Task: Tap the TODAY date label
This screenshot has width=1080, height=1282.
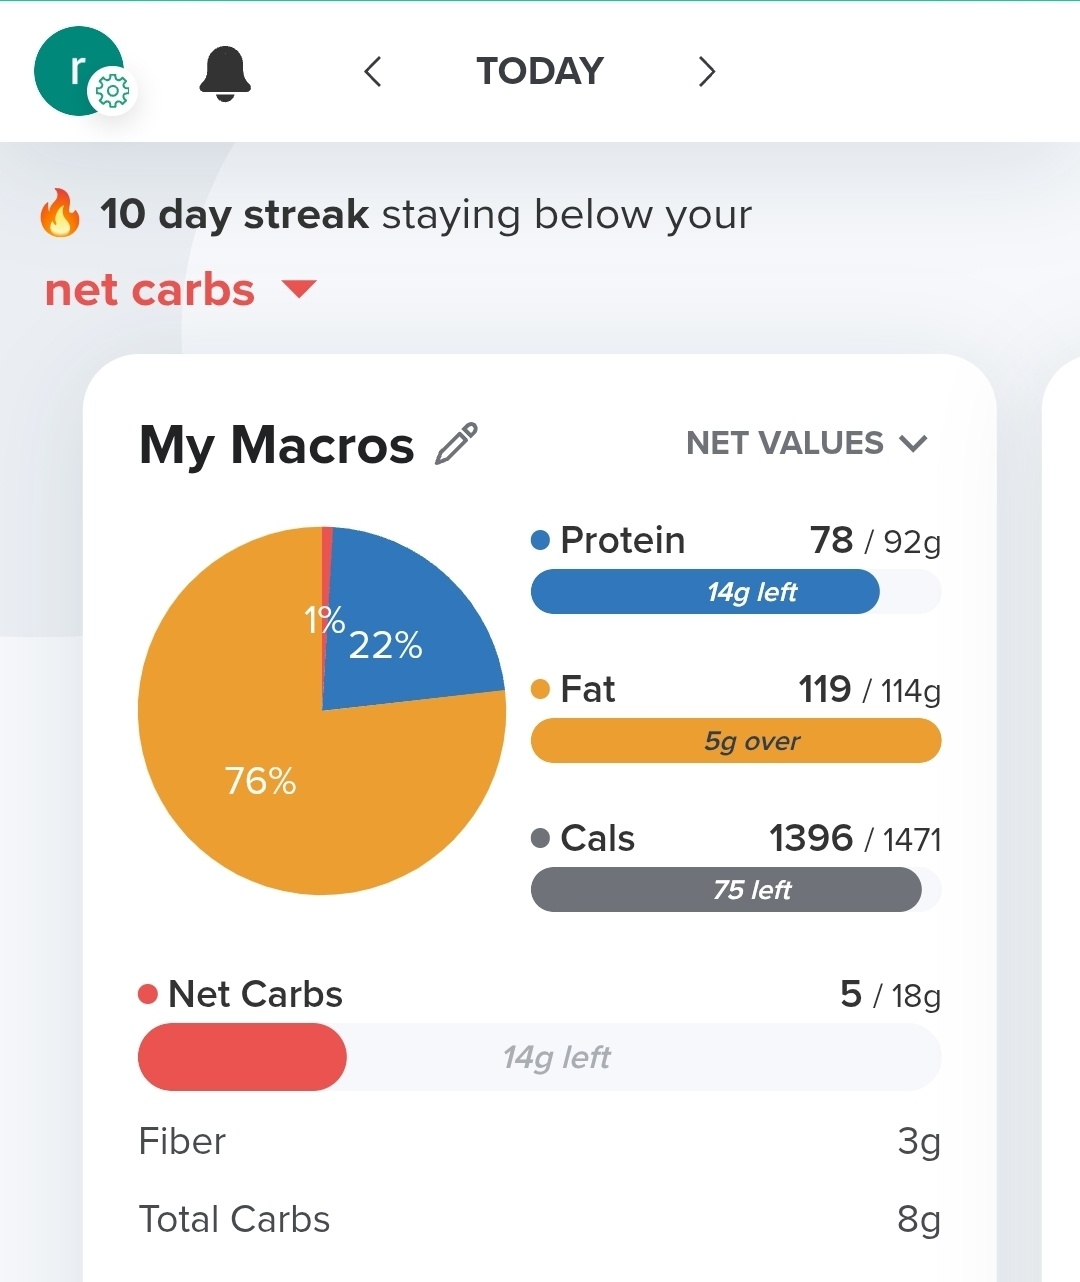Action: pos(540,71)
